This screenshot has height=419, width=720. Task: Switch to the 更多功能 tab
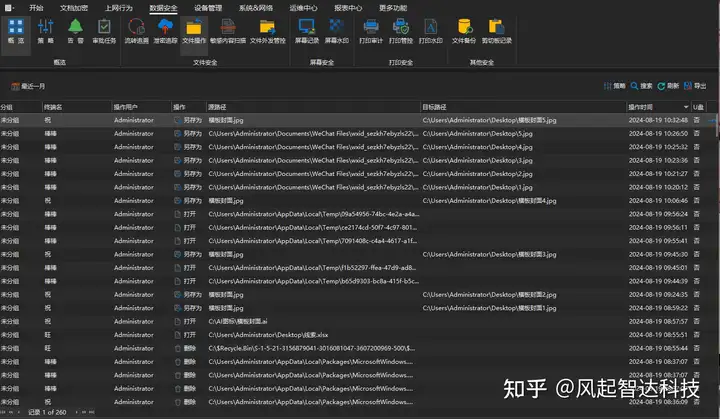pos(393,8)
